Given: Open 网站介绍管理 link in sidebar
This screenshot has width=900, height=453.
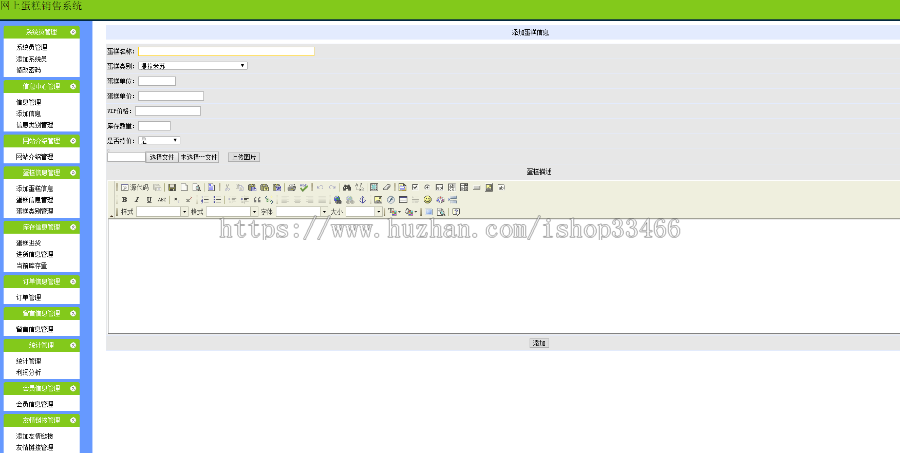Looking at the screenshot, I should [34, 156].
